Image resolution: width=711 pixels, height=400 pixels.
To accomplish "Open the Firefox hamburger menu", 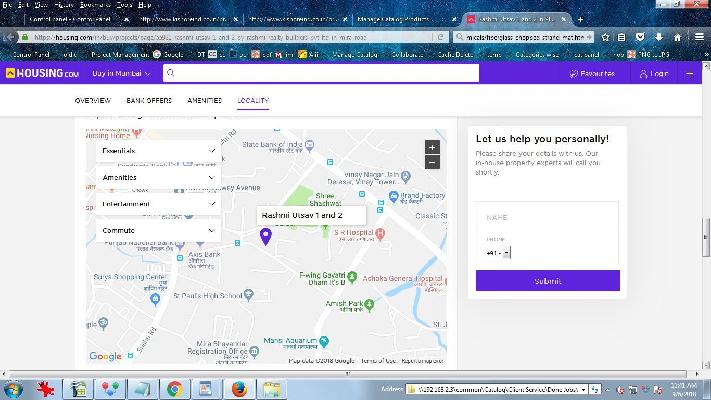I will 699,38.
